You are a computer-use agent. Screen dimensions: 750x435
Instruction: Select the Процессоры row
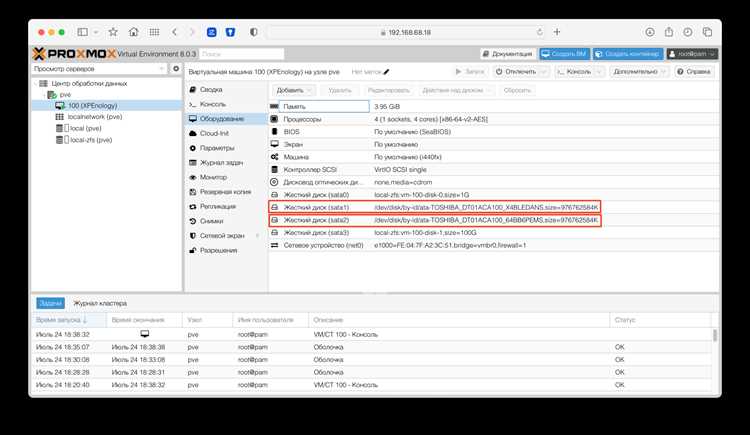494,119
